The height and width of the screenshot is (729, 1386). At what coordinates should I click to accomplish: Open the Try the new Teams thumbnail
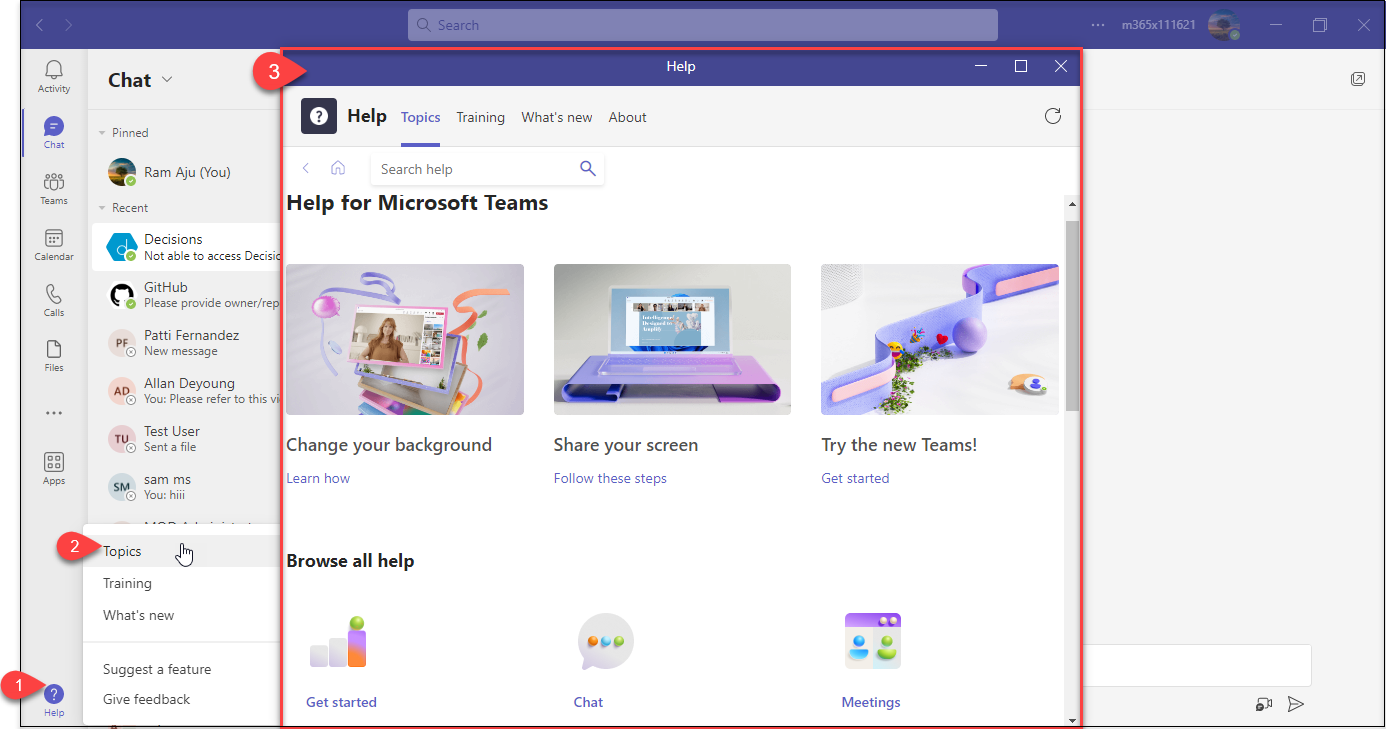pos(939,339)
